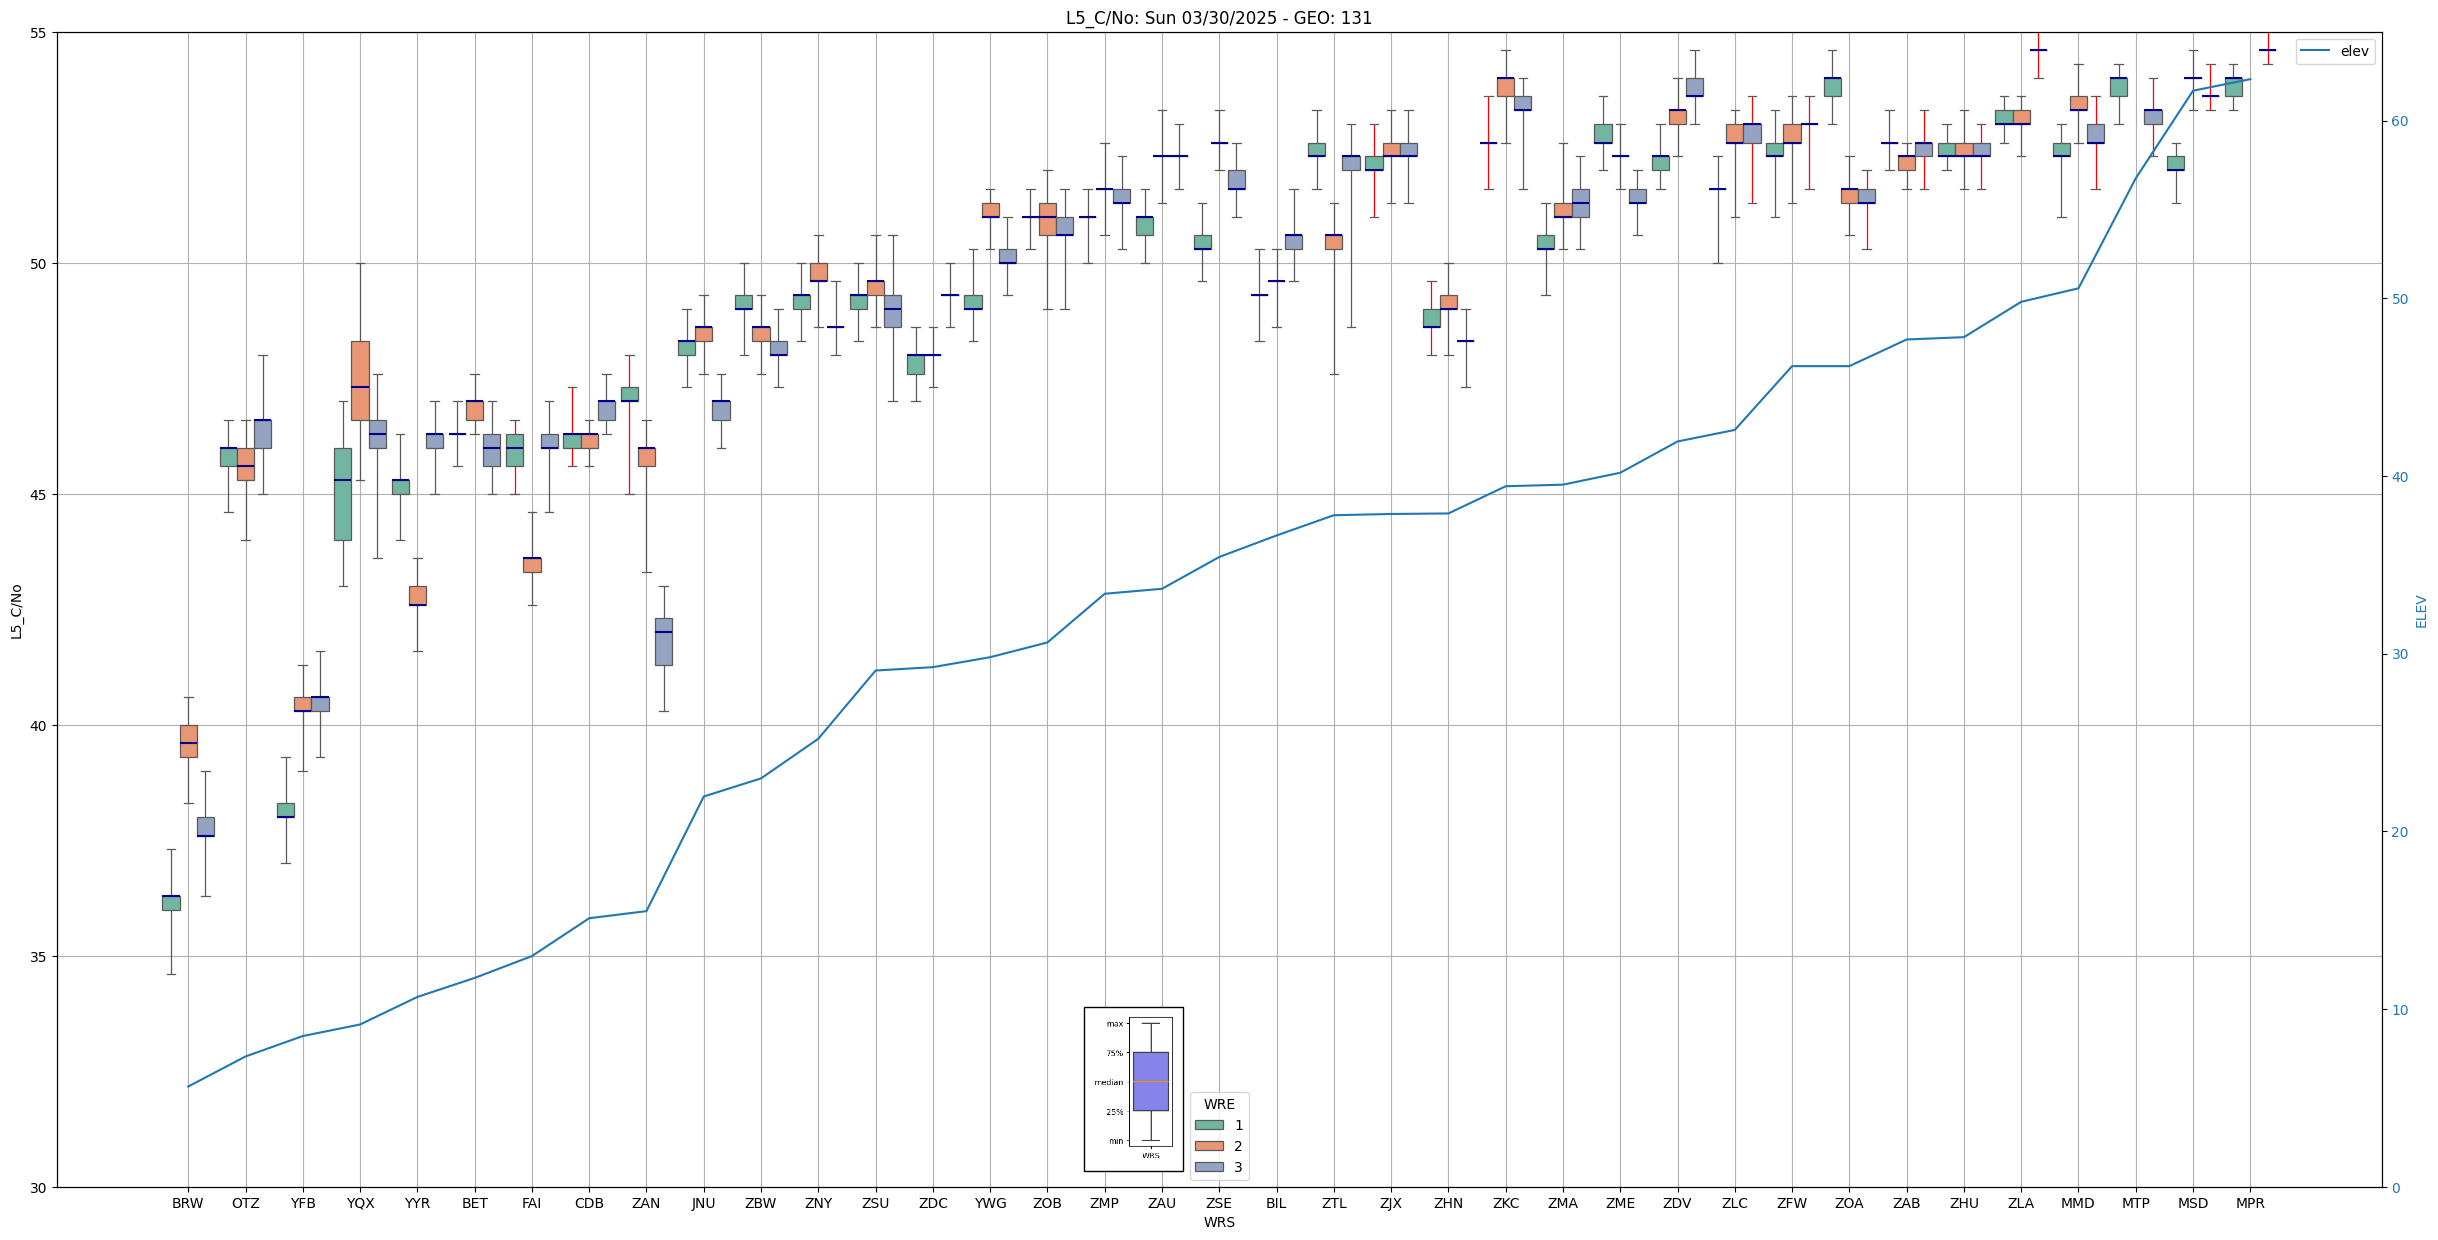Image resolution: width=2438 pixels, height=1240 pixels.
Task: Click the blue-gray WRE 3 legend swatch
Action: [1208, 1167]
